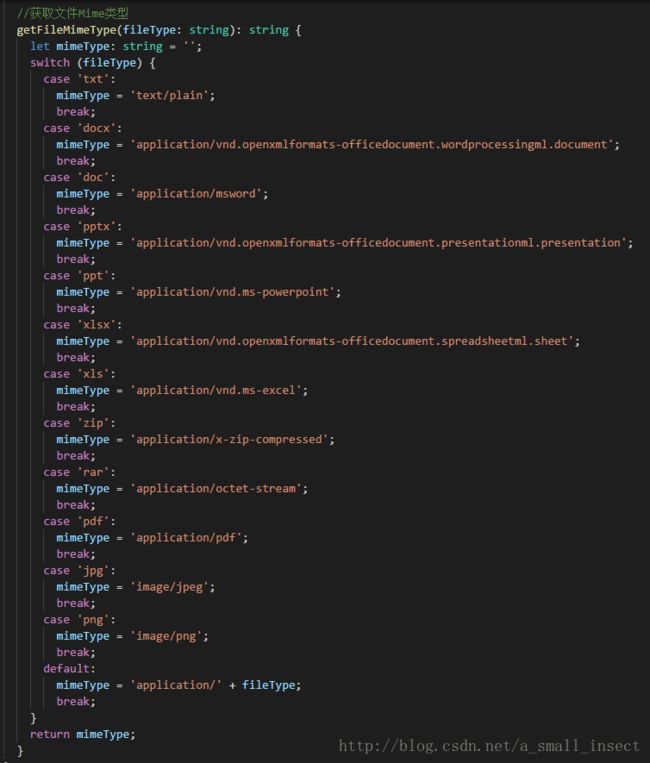Click the case 'xls' label
Image resolution: width=650 pixels, height=763 pixels.
pos(79,374)
